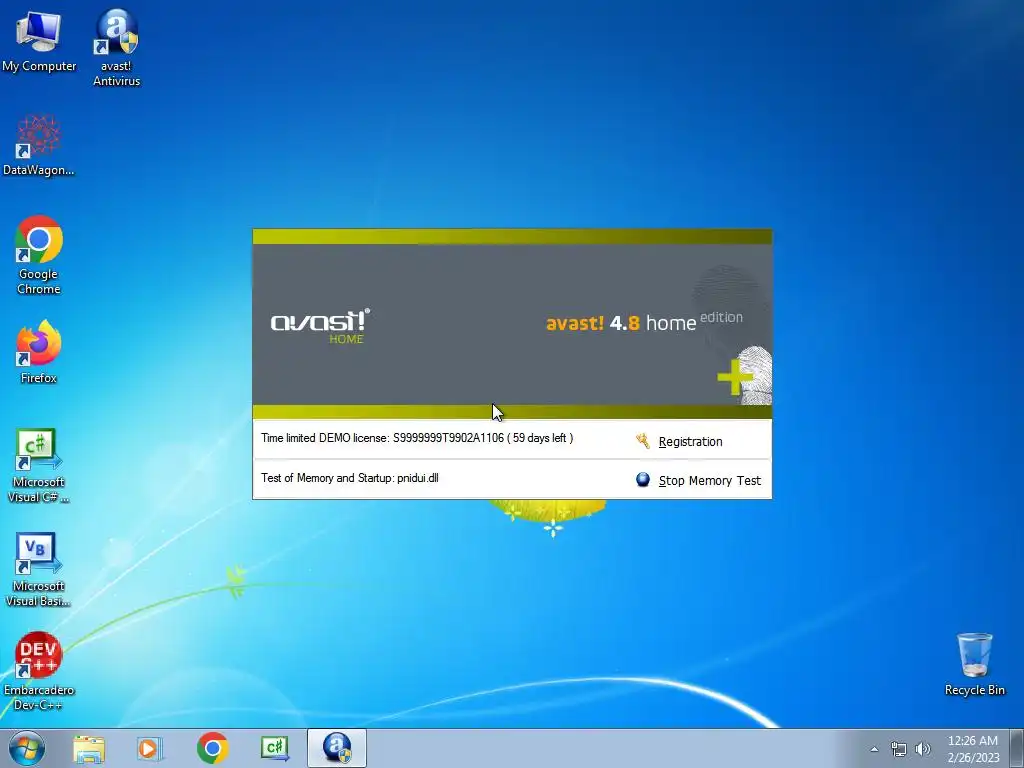Click the 'Test of Memory and Startup: pnidui.dll' text

[349, 478]
